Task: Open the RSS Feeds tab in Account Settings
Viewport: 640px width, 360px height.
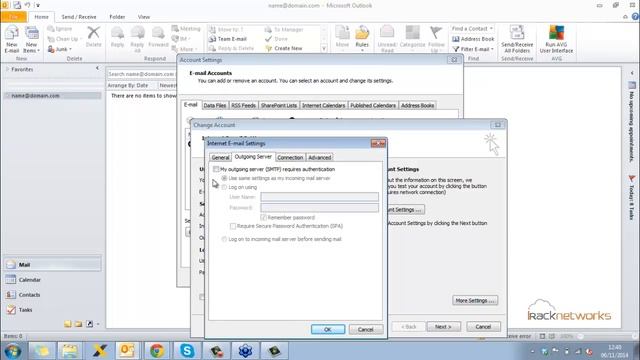Action: 243,105
